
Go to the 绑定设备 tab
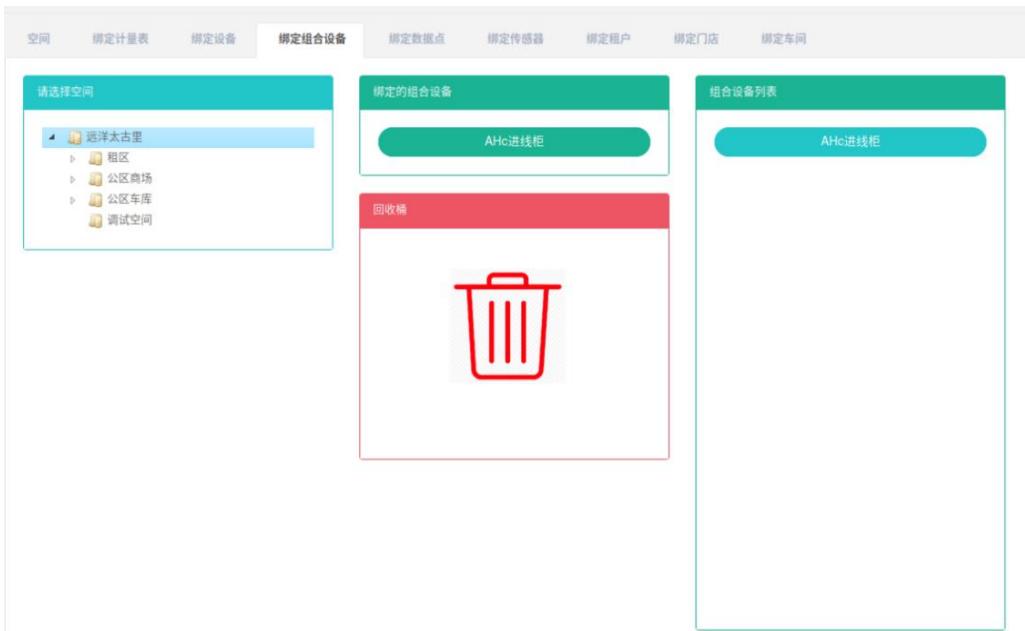coord(214,39)
